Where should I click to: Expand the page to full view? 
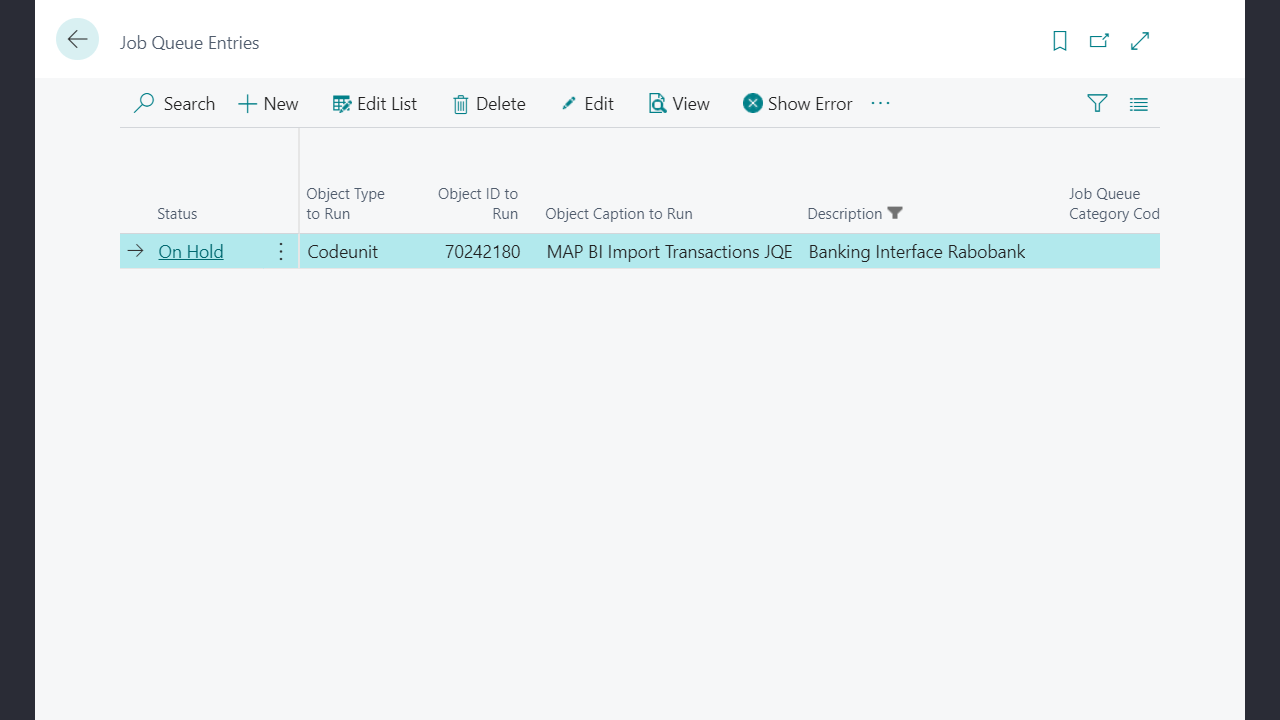tap(1139, 41)
